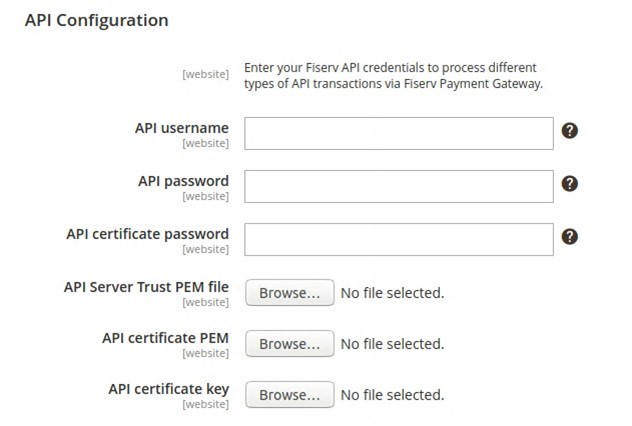
Task: Collapse the API Configuration section heading
Action: [97, 20]
